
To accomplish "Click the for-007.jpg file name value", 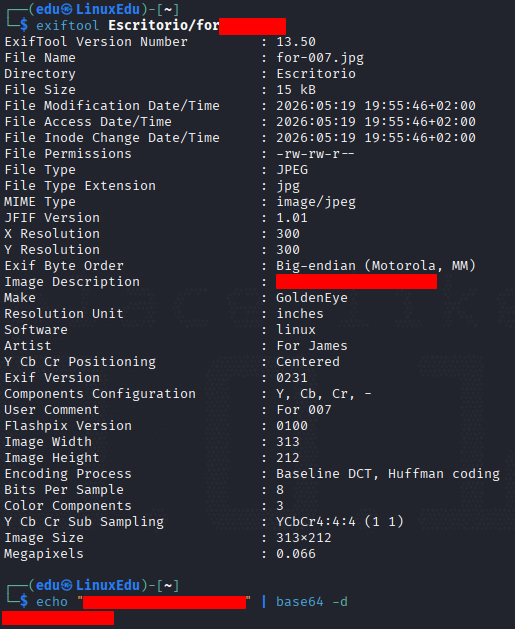I will coord(320,58).
